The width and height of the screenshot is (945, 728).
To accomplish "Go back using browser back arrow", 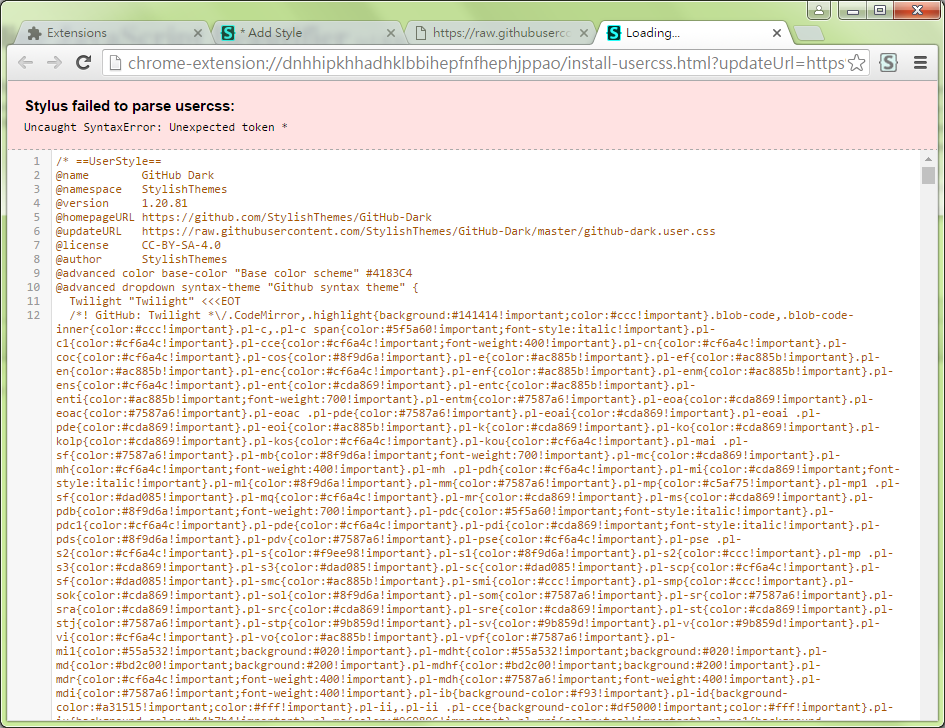I will click(x=25, y=63).
